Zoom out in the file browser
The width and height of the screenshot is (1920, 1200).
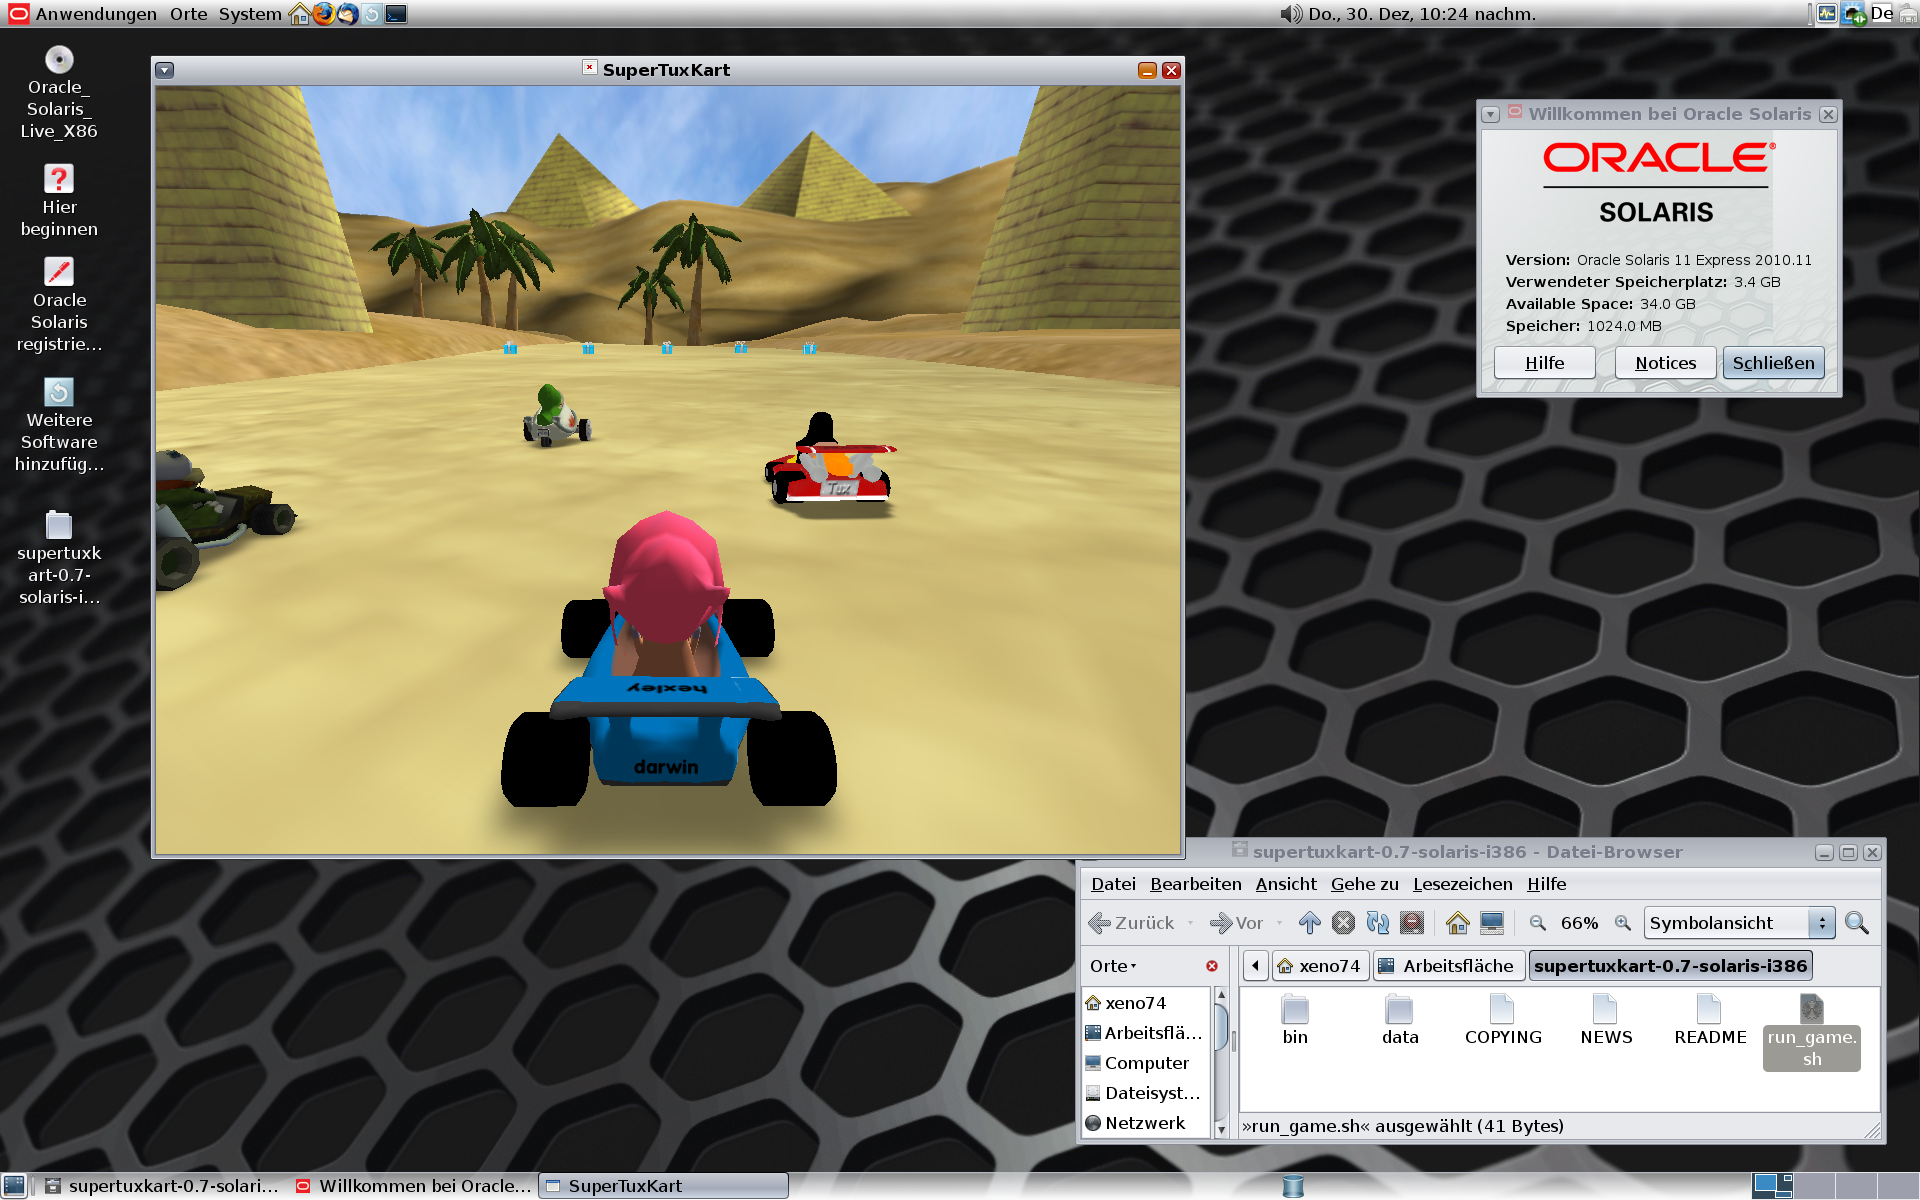click(x=1538, y=923)
